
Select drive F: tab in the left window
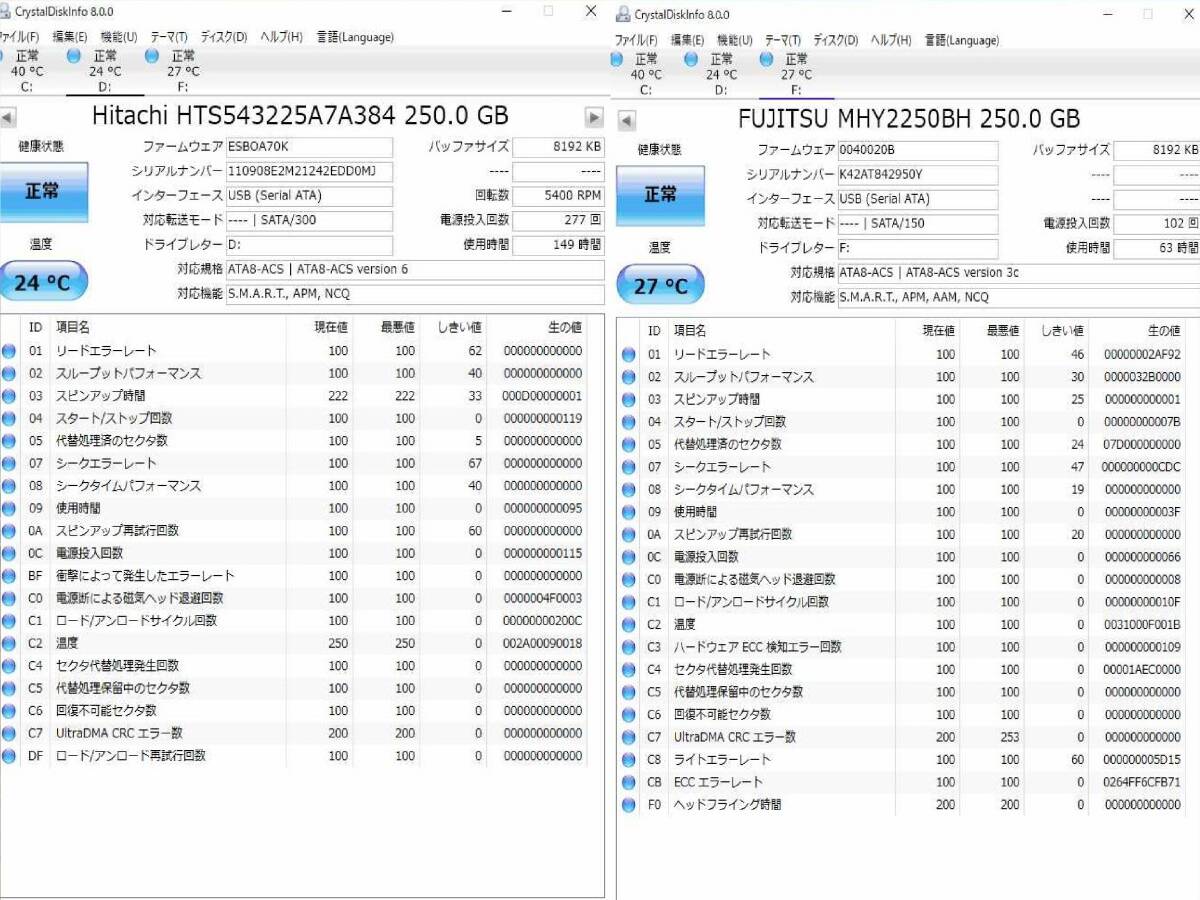pyautogui.click(x=182, y=71)
